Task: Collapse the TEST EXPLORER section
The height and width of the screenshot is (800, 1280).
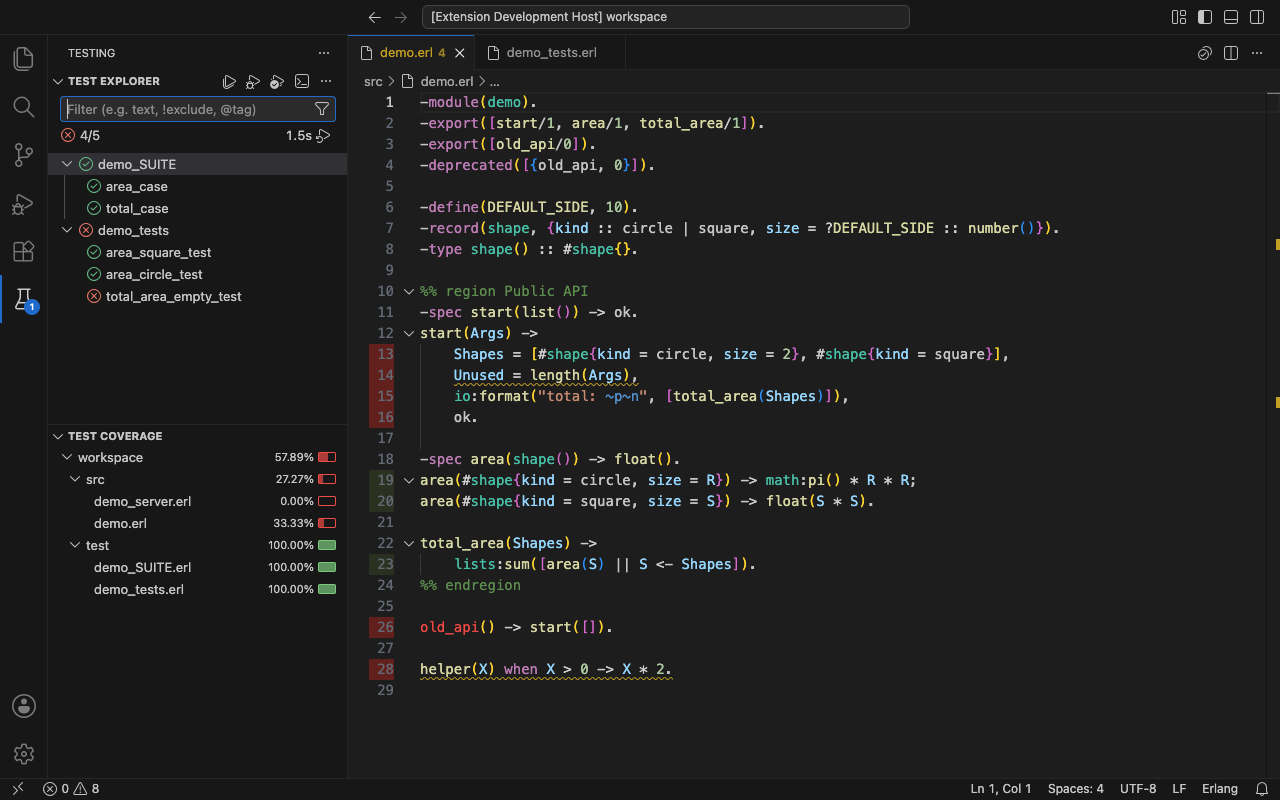Action: point(58,82)
